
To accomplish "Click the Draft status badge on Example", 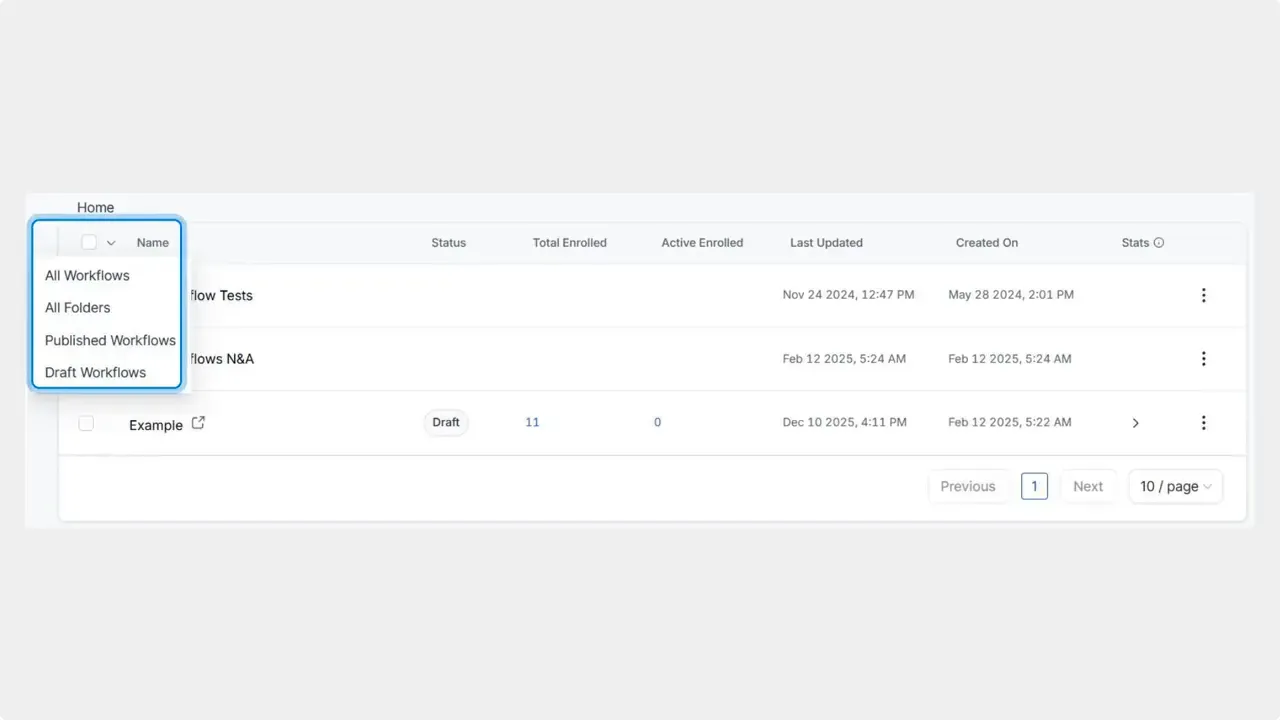I will 445,422.
